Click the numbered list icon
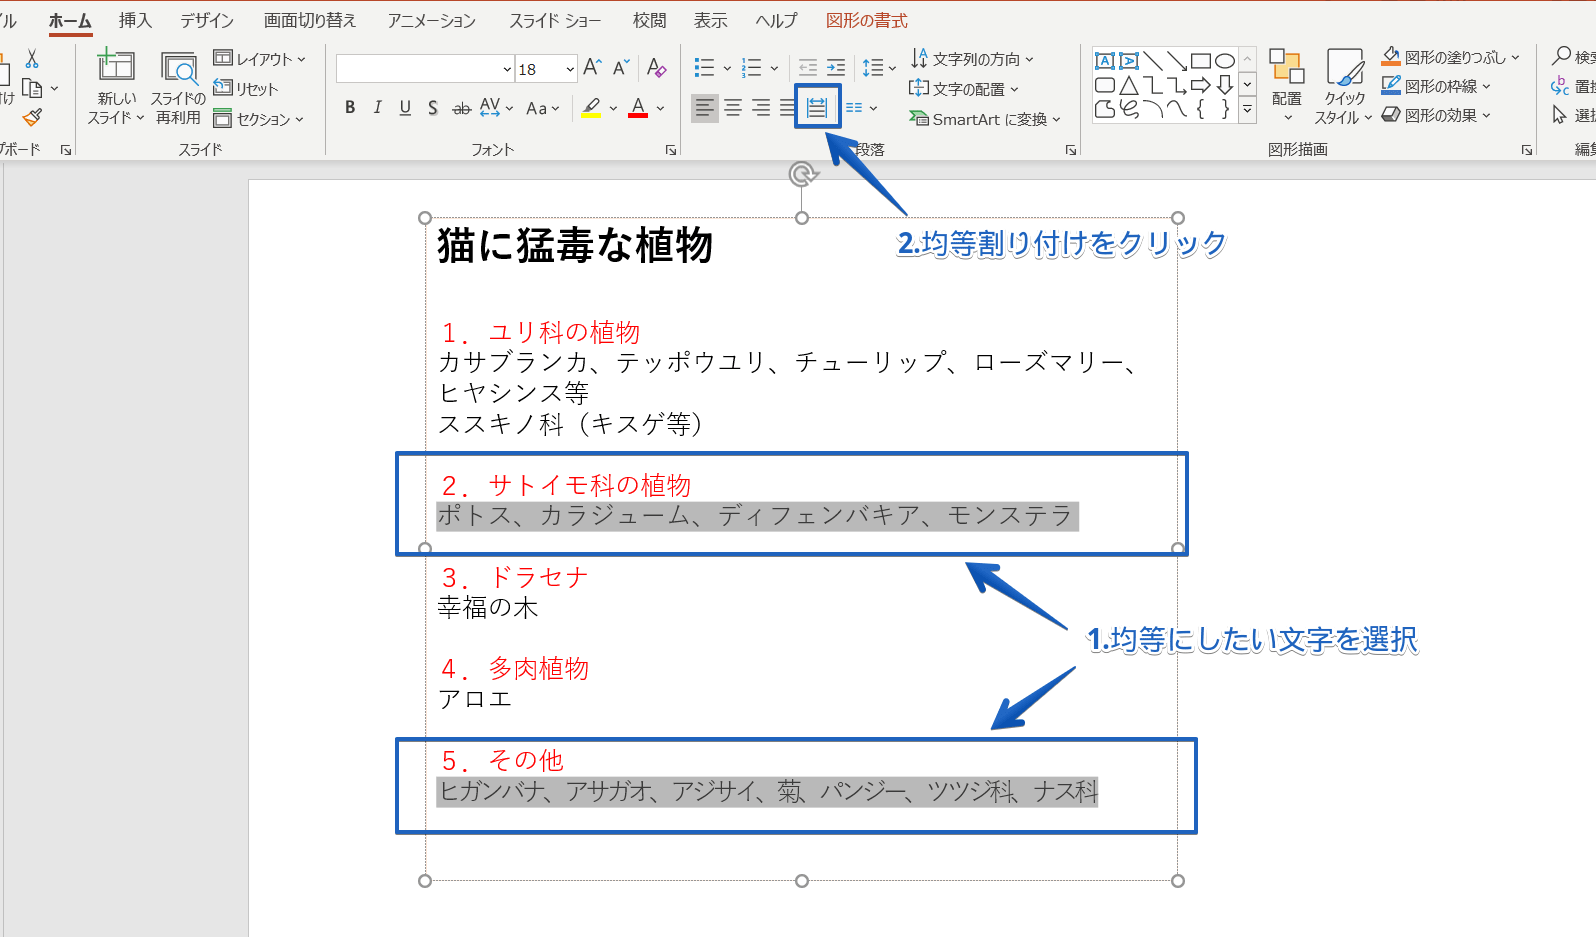The image size is (1596, 937). pyautogui.click(x=752, y=68)
